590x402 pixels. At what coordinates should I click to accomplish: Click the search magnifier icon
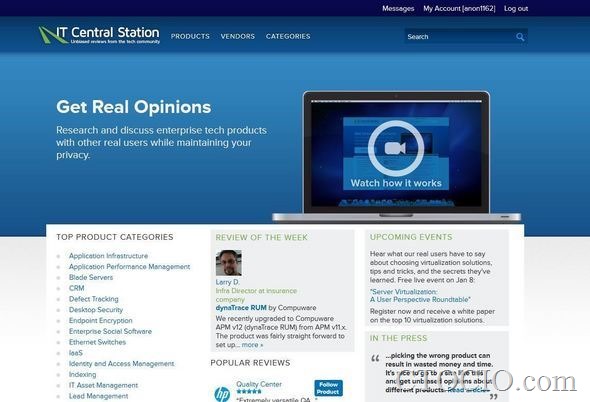pyautogui.click(x=520, y=37)
